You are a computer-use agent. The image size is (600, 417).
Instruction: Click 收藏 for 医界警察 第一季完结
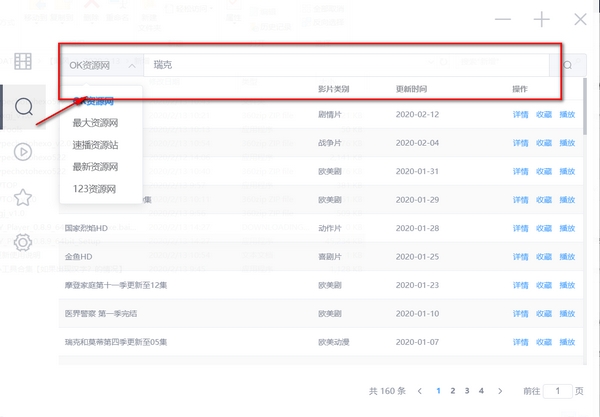tap(544, 314)
